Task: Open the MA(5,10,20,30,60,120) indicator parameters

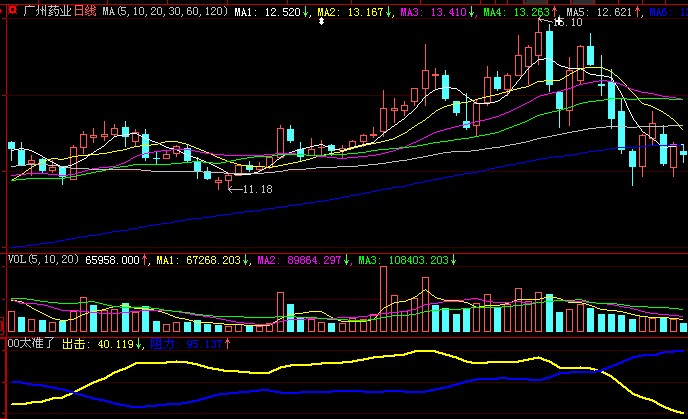Action: coord(165,11)
